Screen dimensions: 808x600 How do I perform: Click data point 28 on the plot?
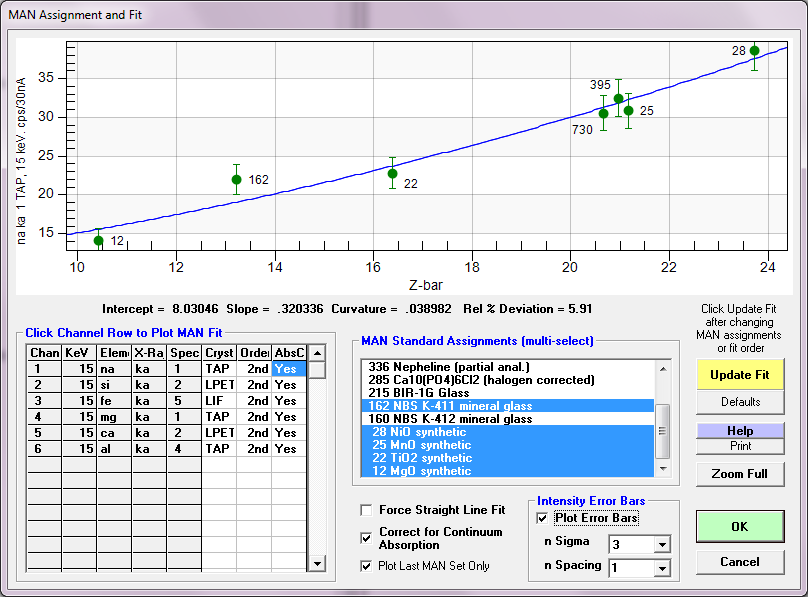pos(754,51)
